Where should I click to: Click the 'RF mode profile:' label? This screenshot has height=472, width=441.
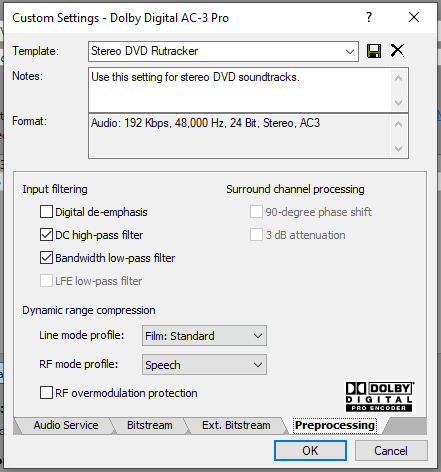click(79, 364)
